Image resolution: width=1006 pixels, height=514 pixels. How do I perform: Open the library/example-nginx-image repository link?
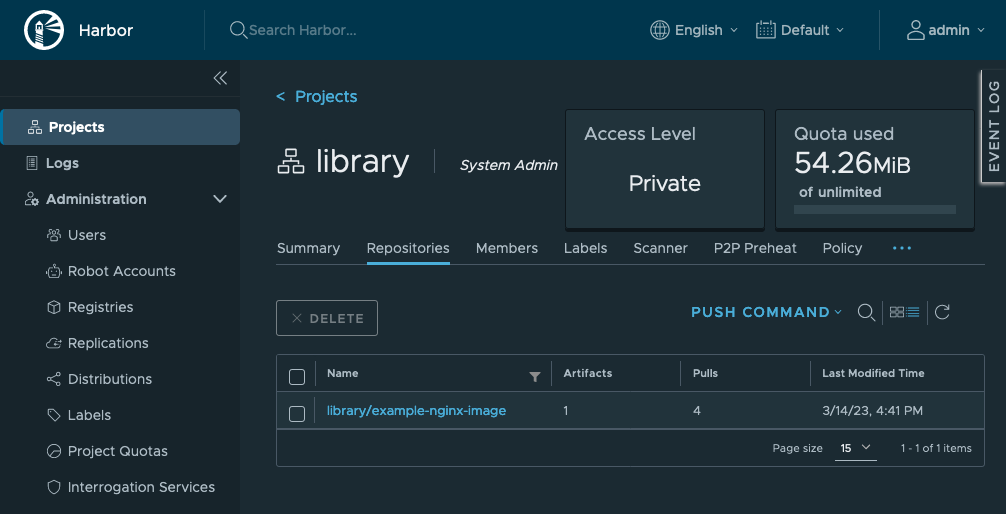(x=416, y=410)
